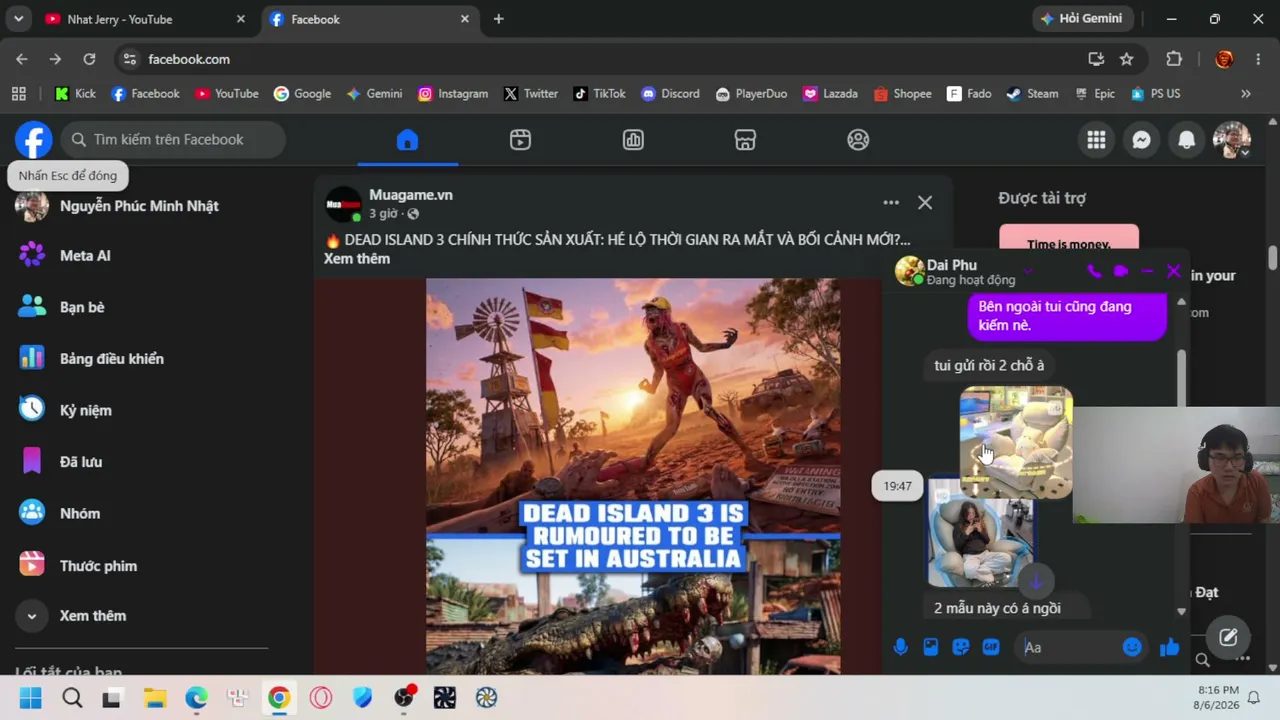Viewport: 1280px width, 720px height.
Task: Open Windows taskbar search
Action: [72, 698]
